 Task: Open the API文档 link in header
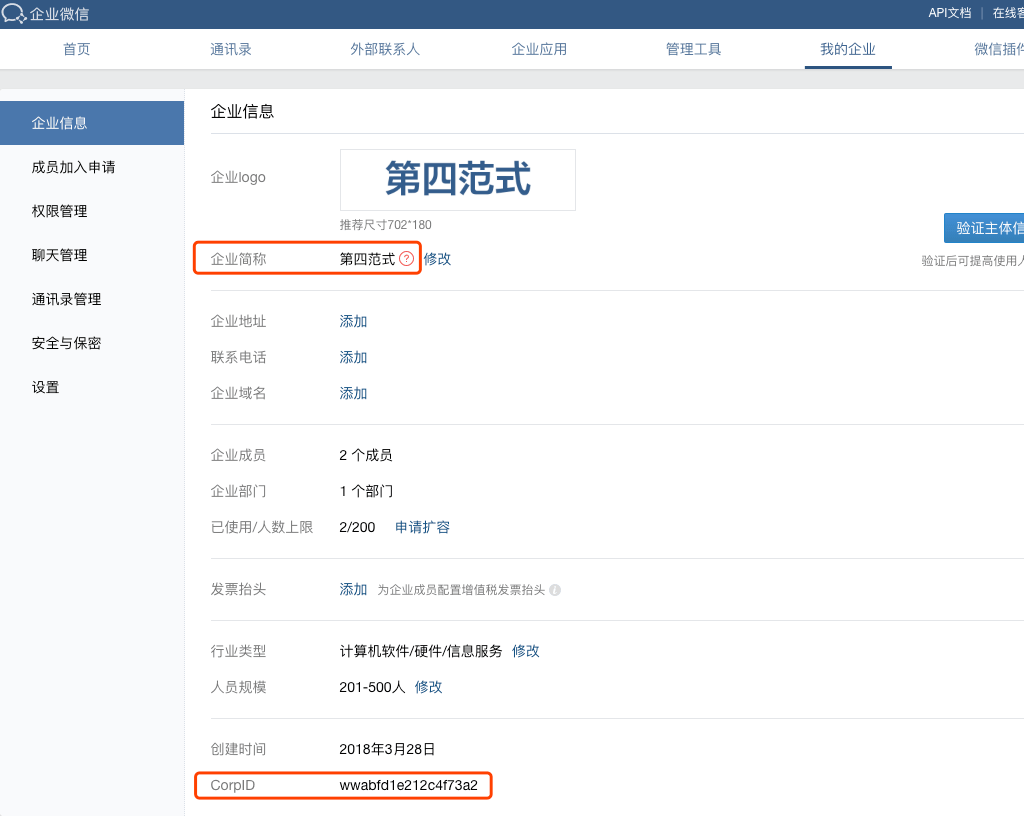point(950,13)
